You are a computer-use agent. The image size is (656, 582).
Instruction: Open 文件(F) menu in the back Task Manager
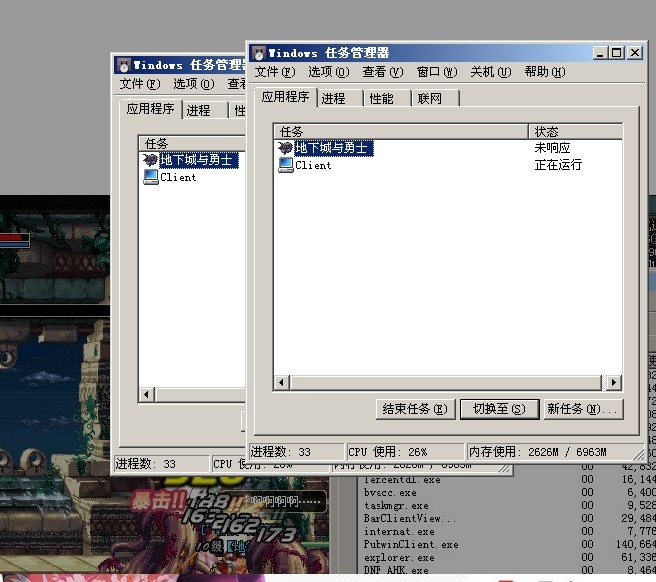click(140, 84)
